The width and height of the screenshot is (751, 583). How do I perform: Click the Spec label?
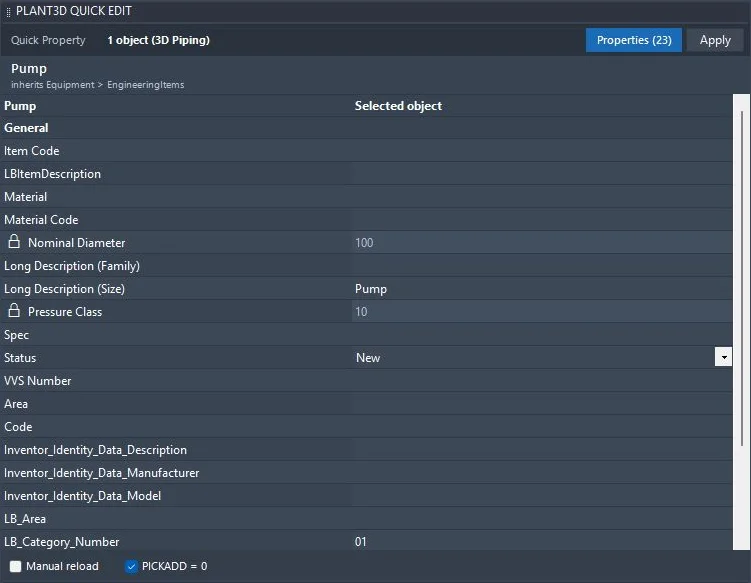pyautogui.click(x=16, y=335)
